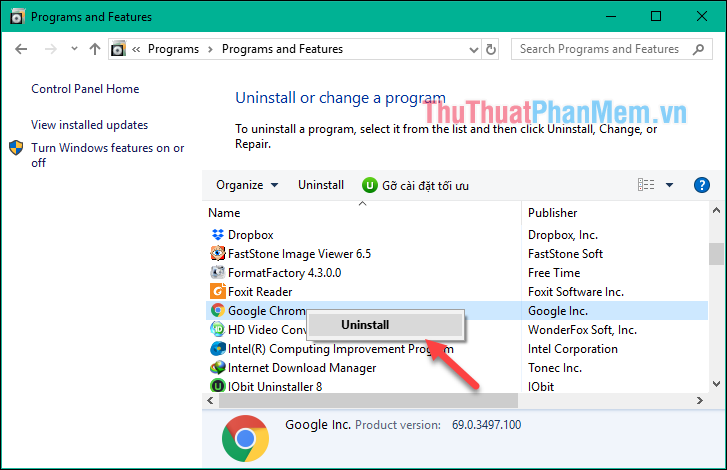This screenshot has height=470, width=727.
Task: Sort by the Publisher column header
Action: (553, 213)
